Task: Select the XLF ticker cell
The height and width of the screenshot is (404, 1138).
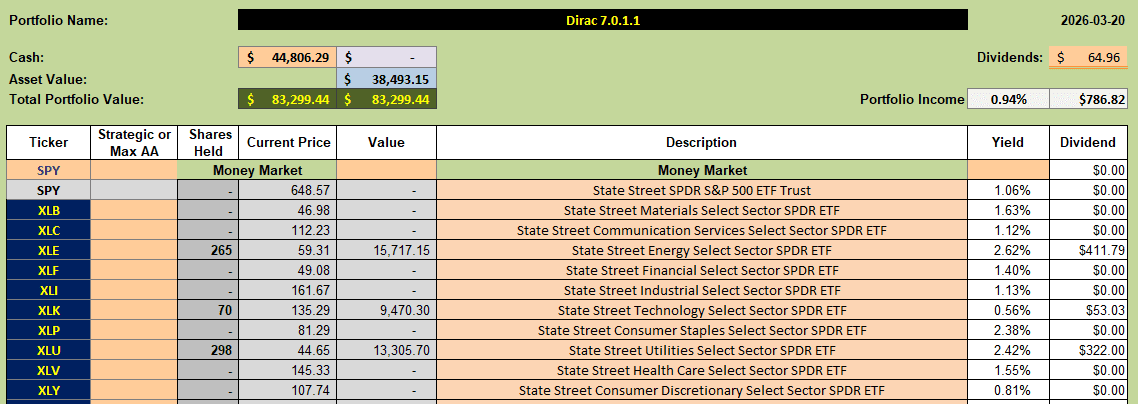Action: pos(49,271)
